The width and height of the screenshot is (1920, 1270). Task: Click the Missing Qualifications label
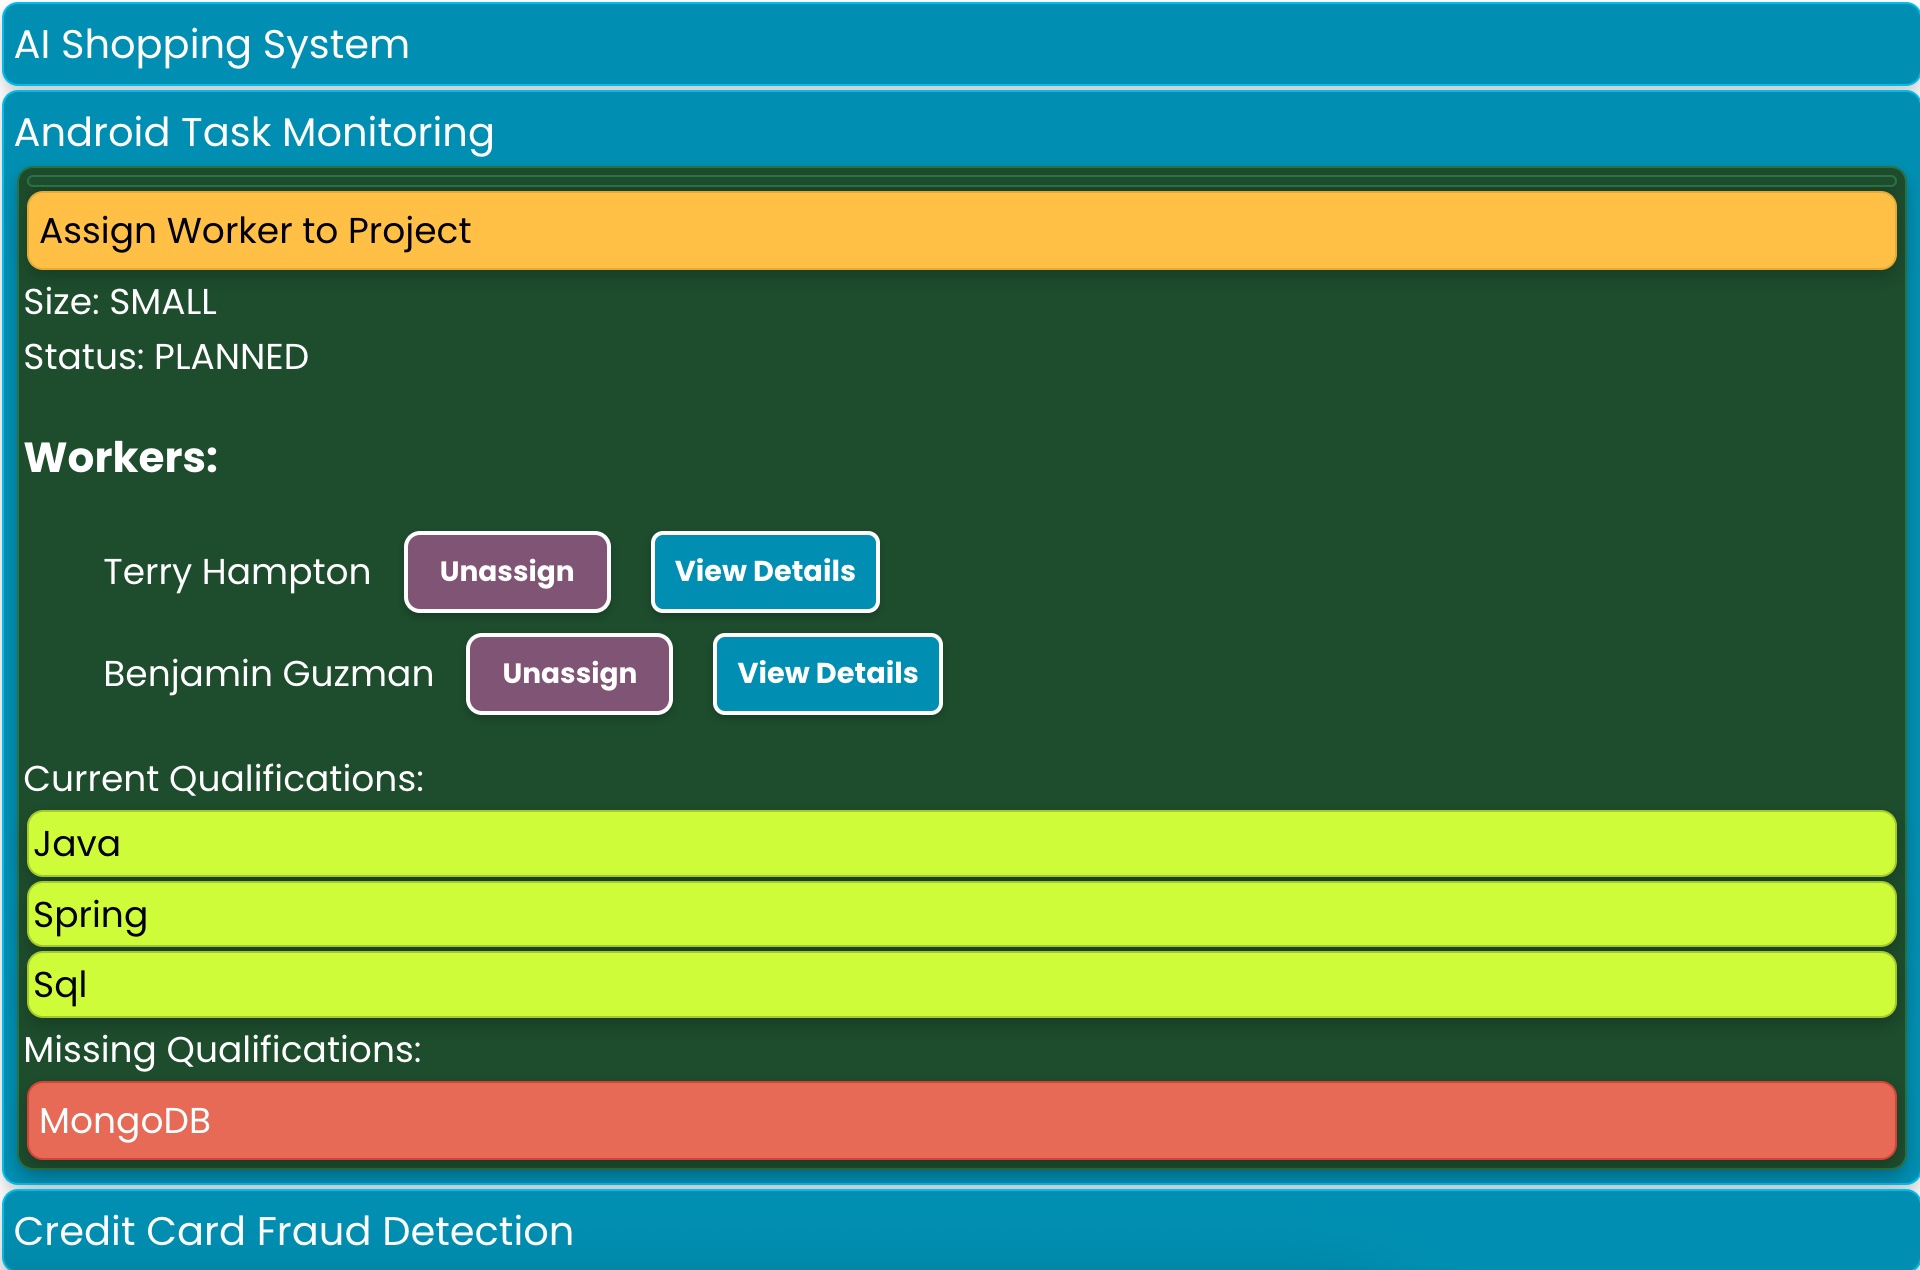pos(222,1050)
